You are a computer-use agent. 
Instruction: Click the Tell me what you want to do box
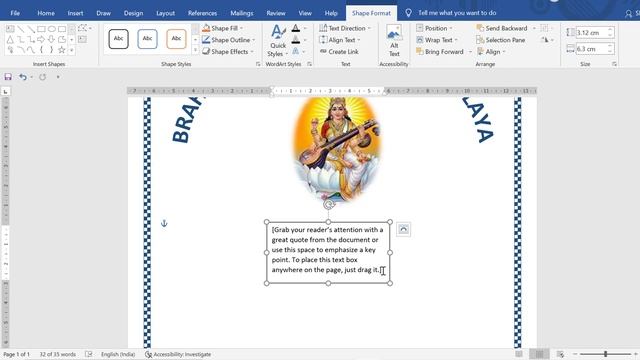(x=457, y=13)
